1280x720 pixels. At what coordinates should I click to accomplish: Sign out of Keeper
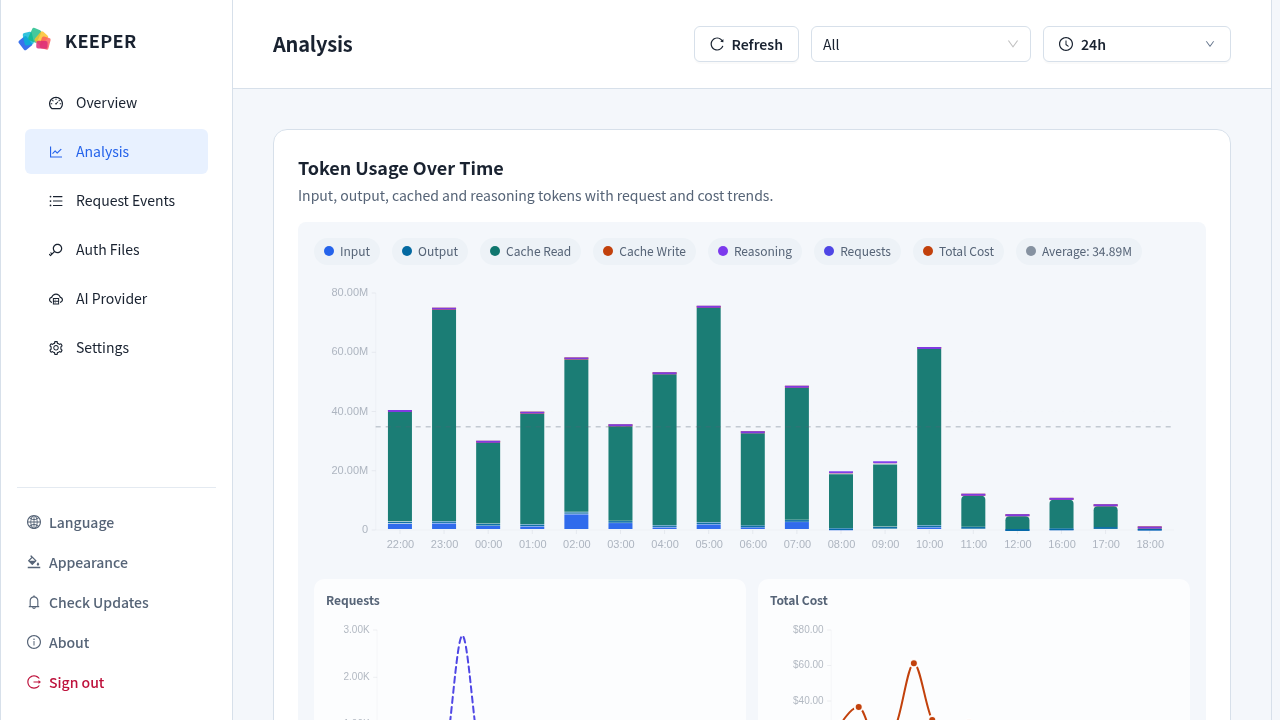(x=116, y=682)
